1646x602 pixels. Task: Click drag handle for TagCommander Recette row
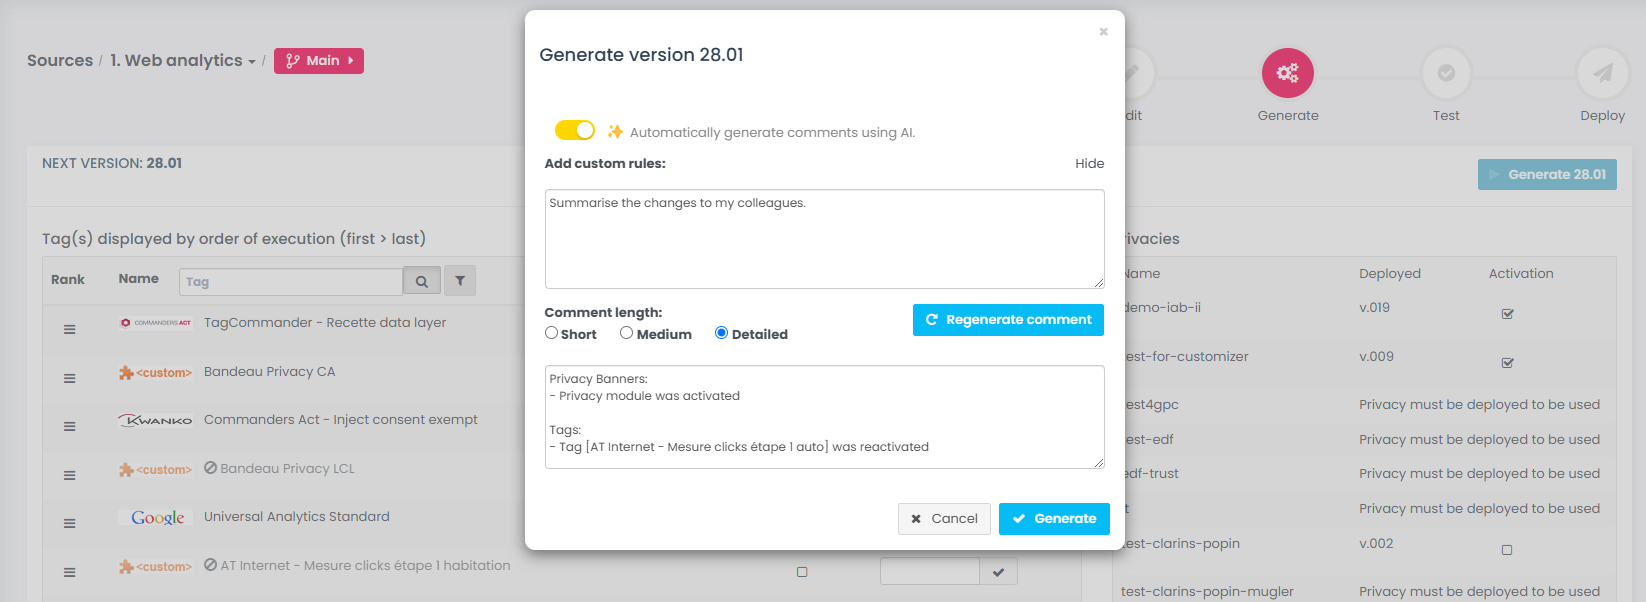(70, 329)
